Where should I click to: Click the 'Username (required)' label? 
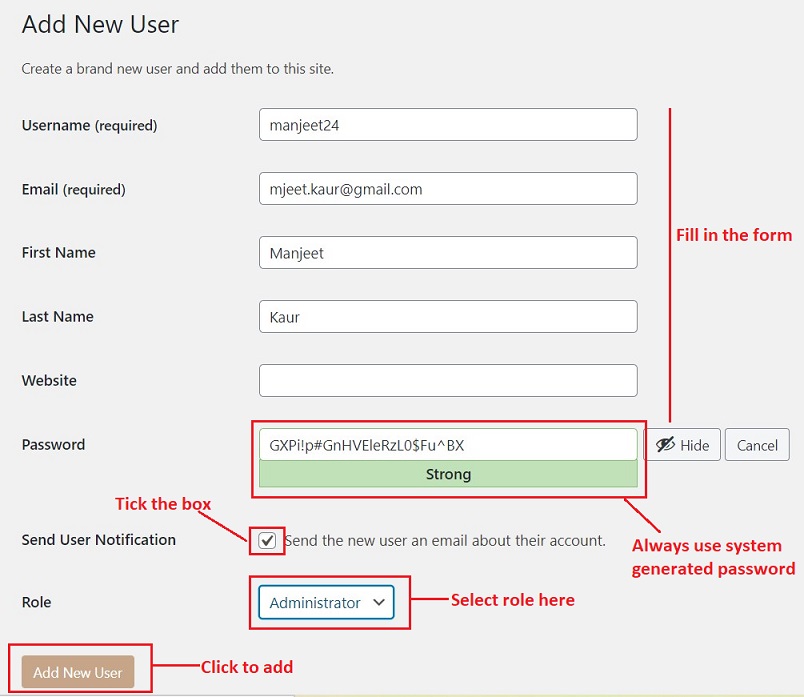click(x=89, y=126)
